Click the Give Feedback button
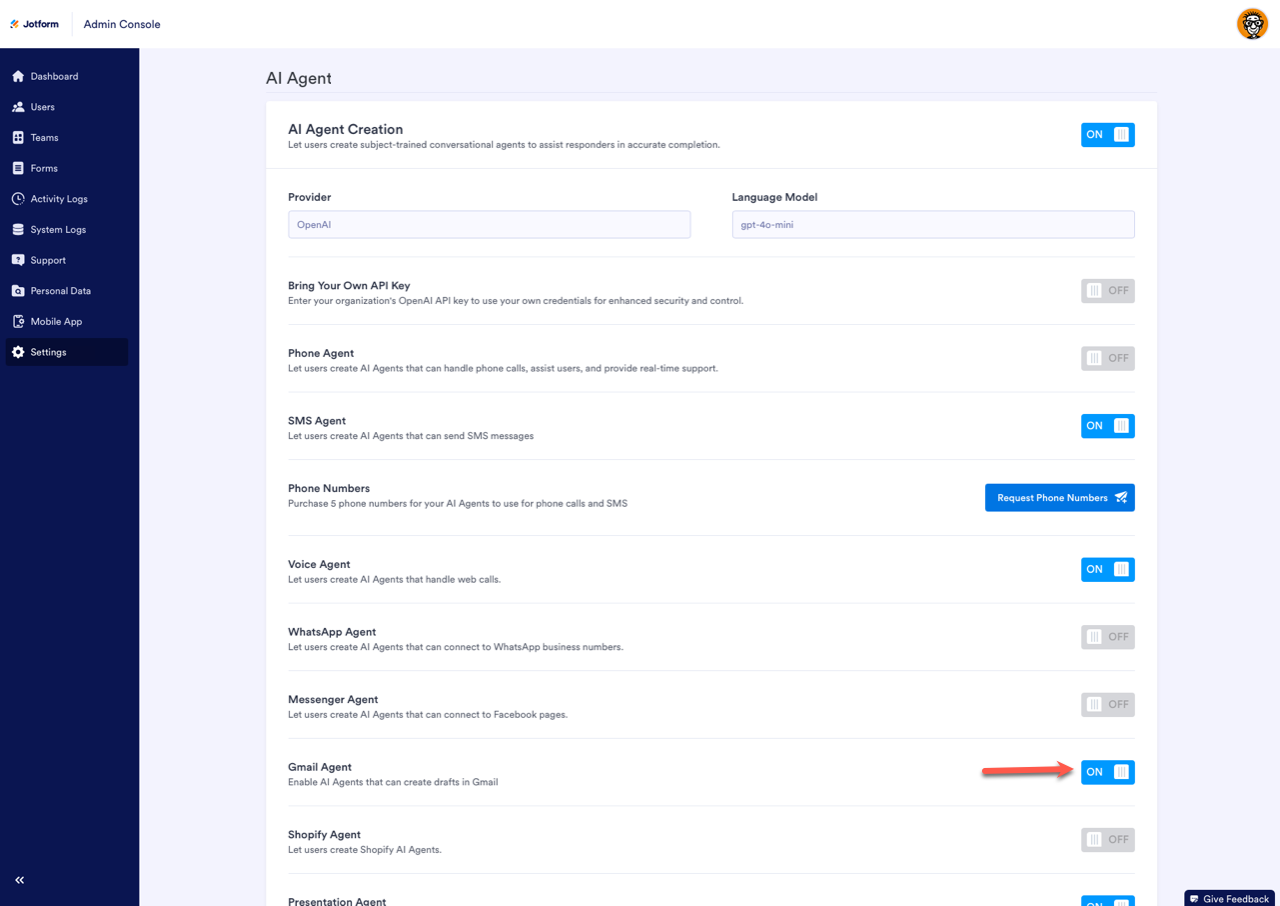 pyautogui.click(x=1229, y=899)
